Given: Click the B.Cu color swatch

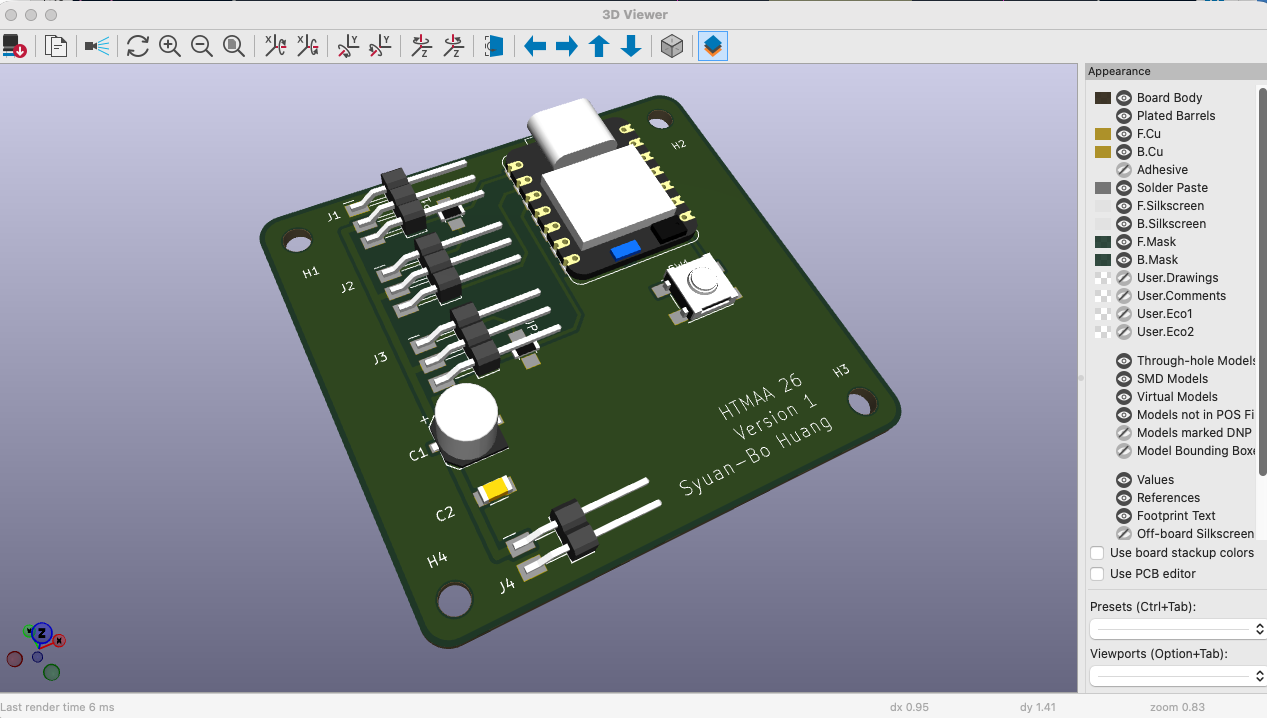Looking at the screenshot, I should pos(1103,152).
